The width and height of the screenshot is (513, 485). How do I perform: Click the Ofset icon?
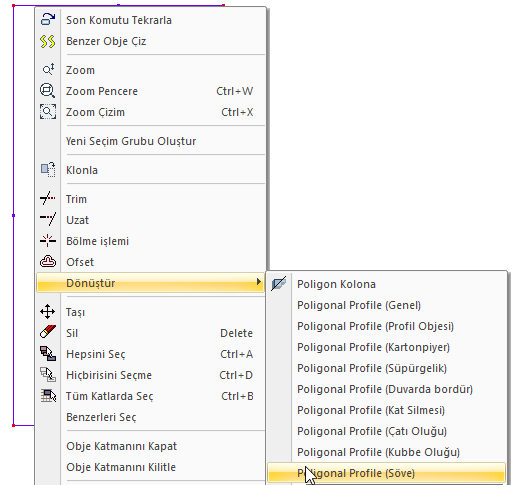point(48,262)
